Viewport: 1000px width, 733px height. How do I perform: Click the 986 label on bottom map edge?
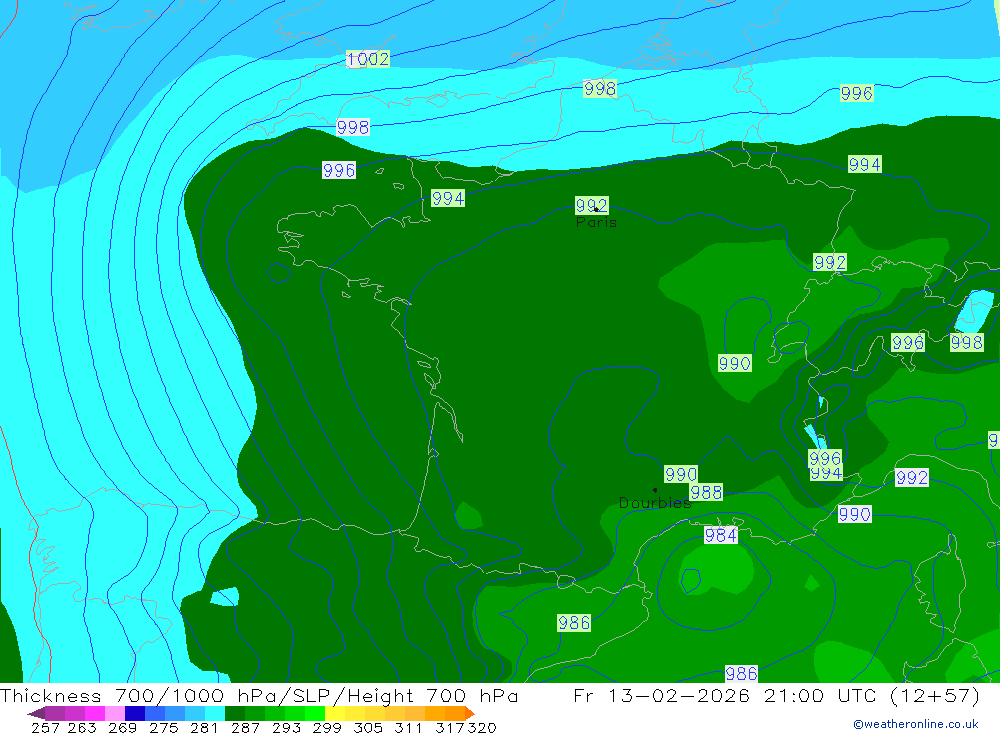coord(741,673)
